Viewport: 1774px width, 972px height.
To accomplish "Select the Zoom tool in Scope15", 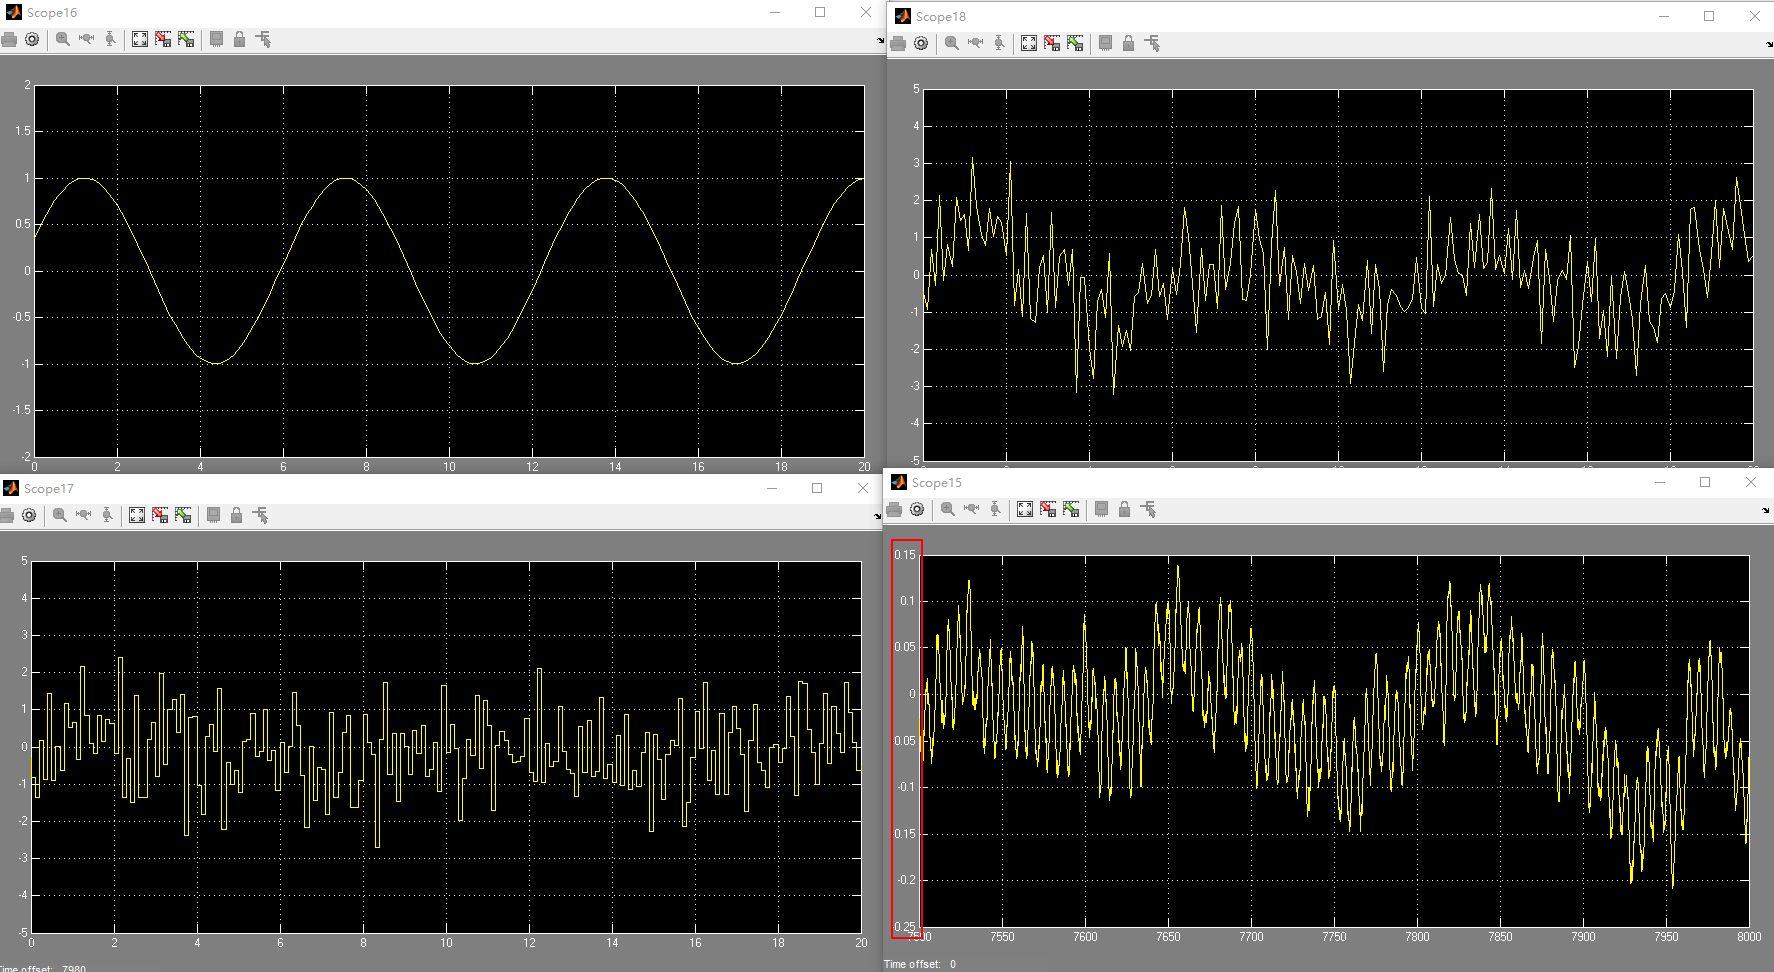I will [x=948, y=509].
